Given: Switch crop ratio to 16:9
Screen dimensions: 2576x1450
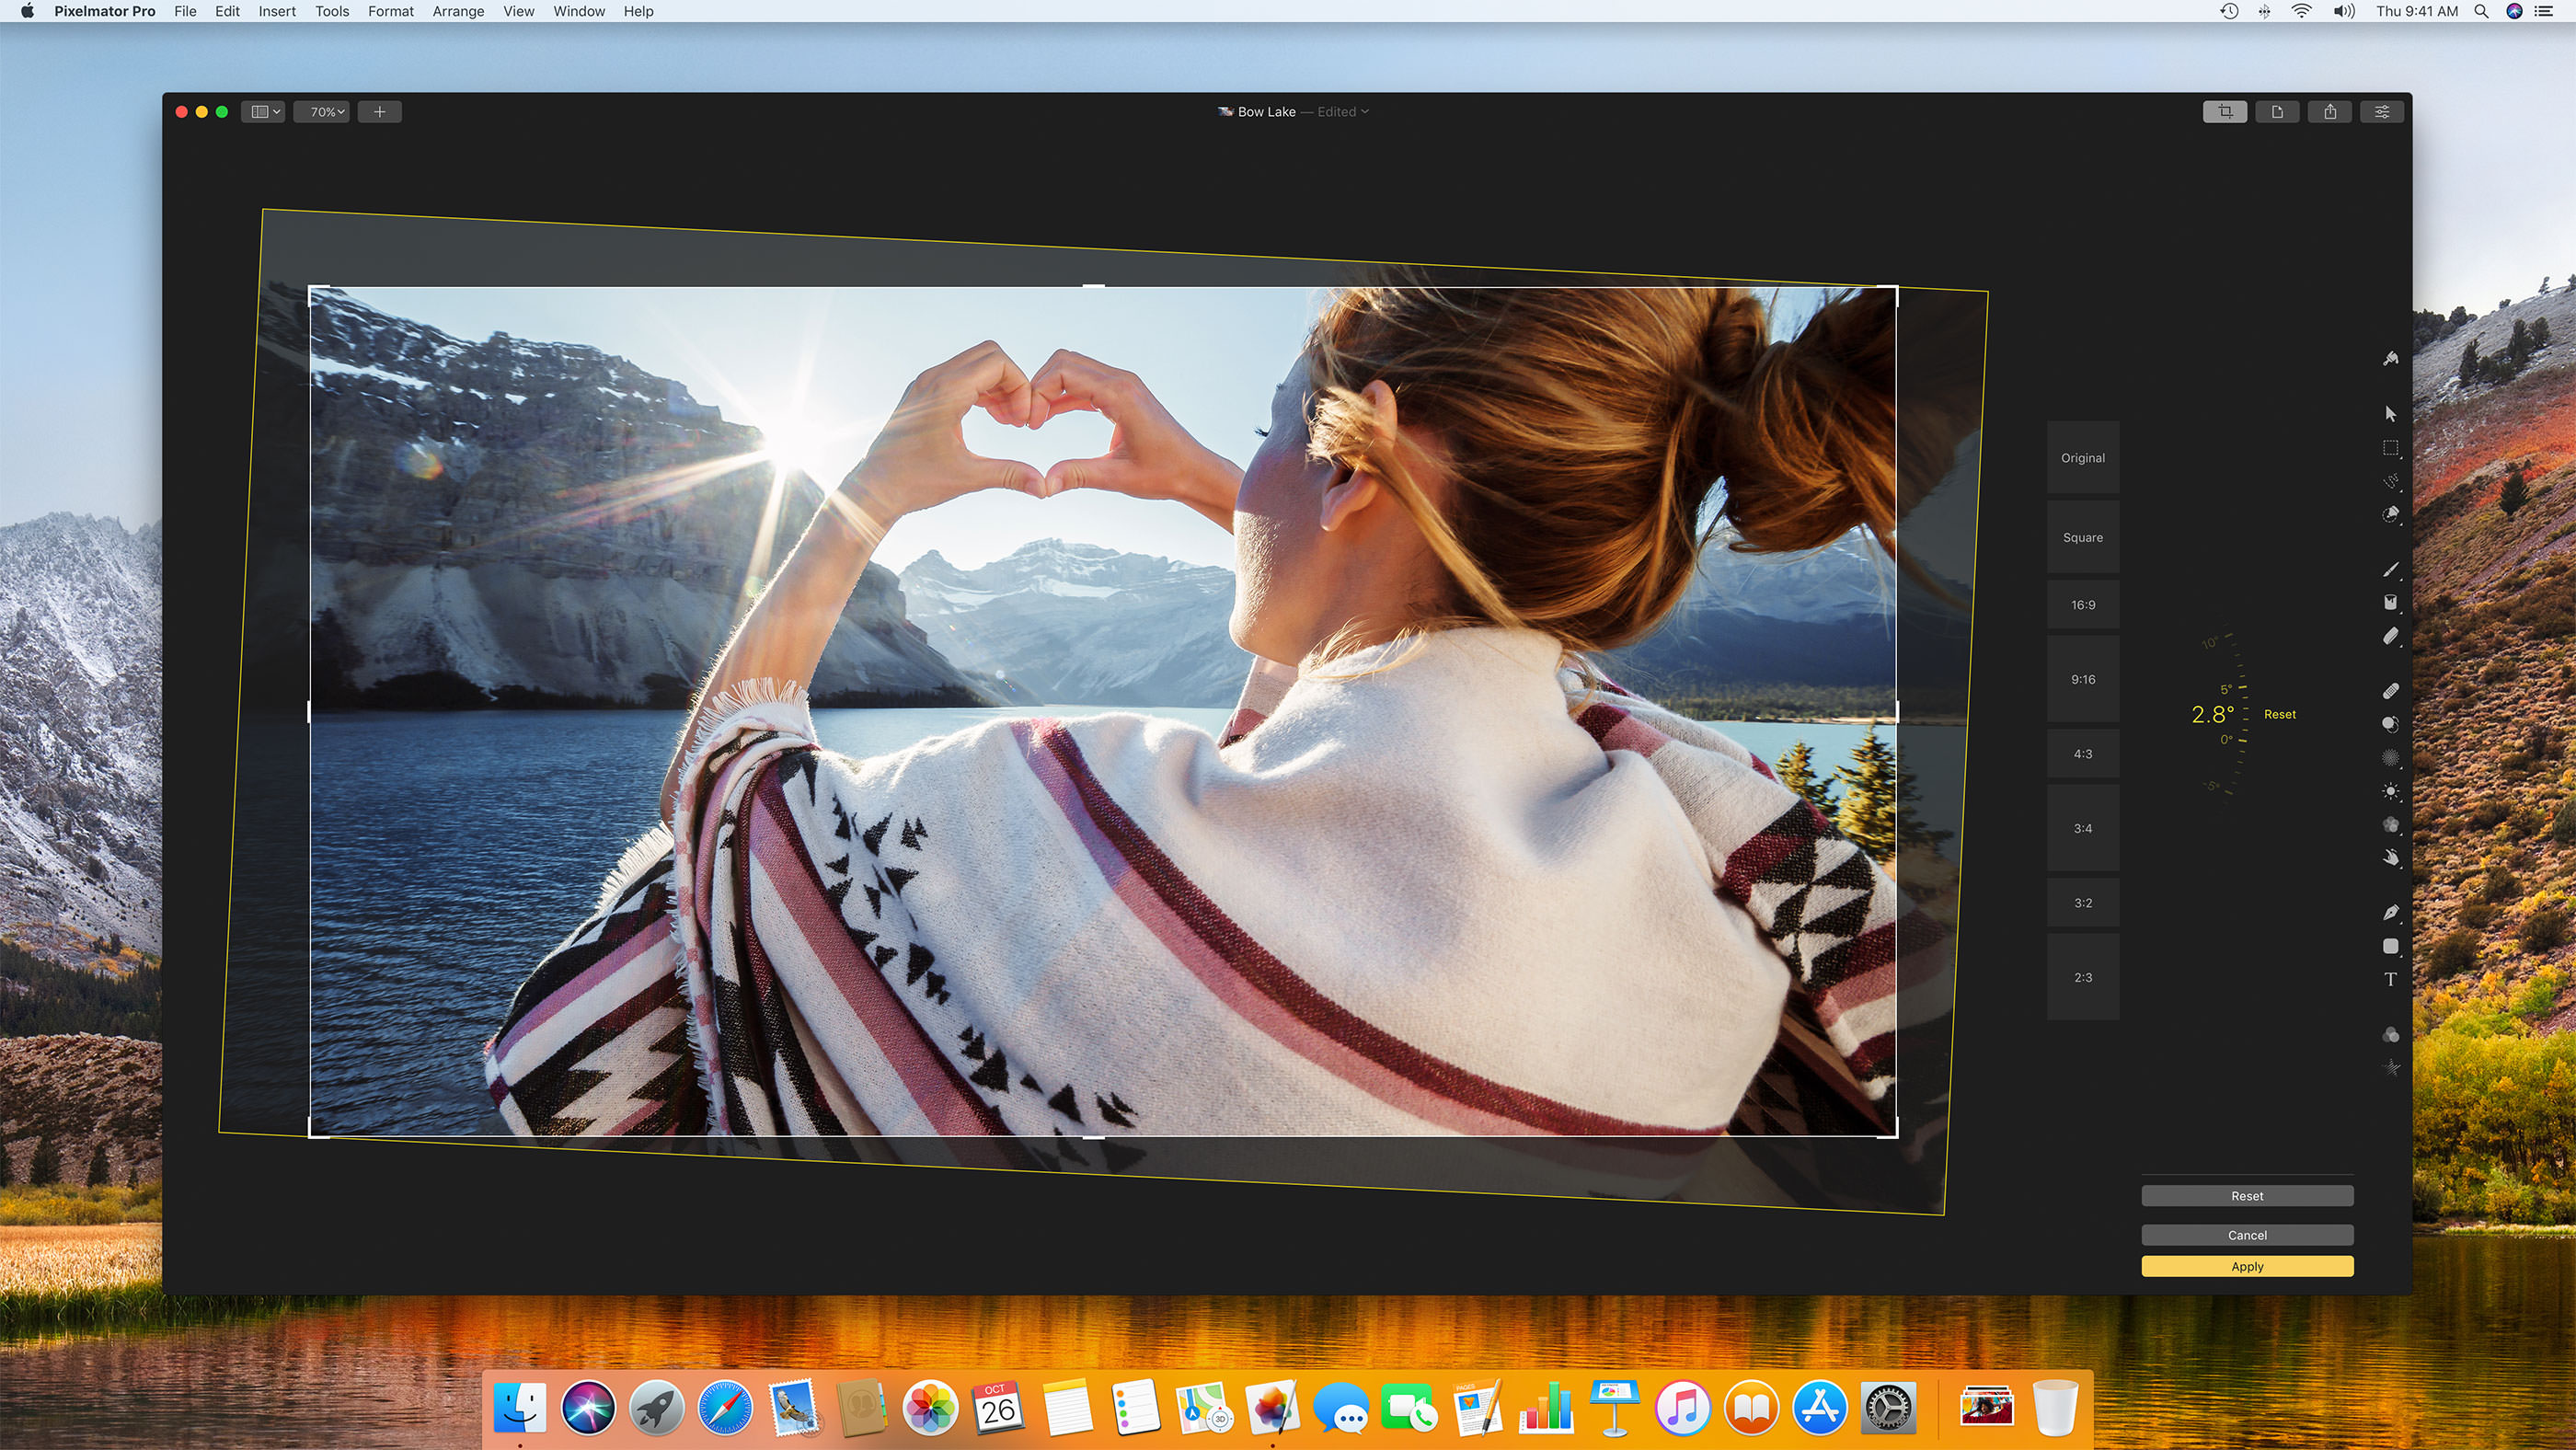Looking at the screenshot, I should click(2083, 604).
